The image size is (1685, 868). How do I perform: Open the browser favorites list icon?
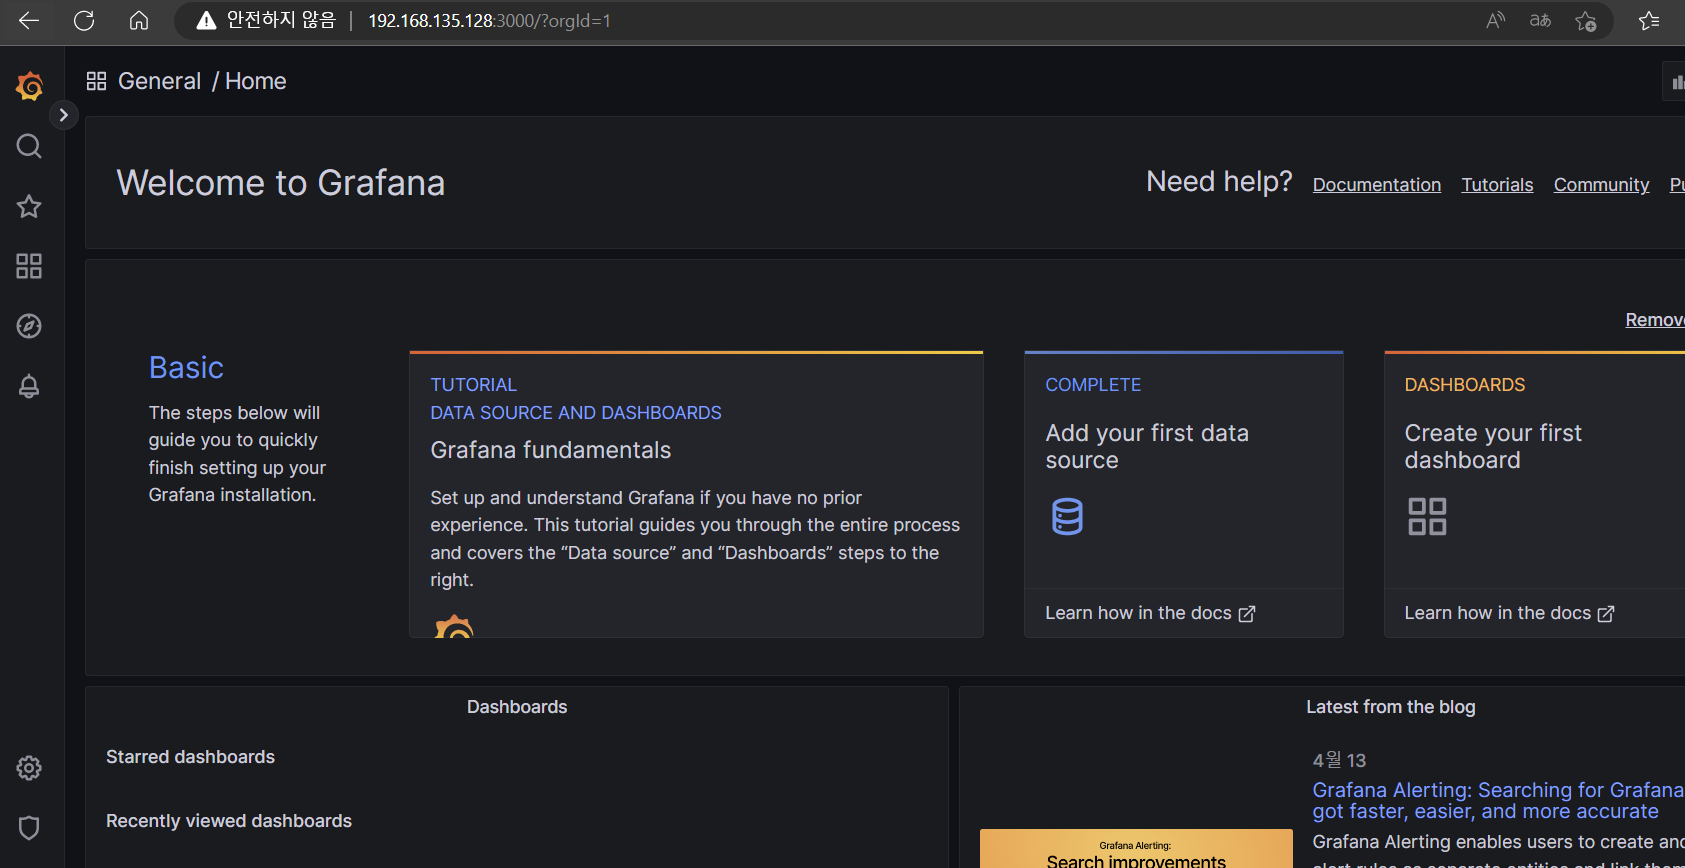coord(1649,20)
